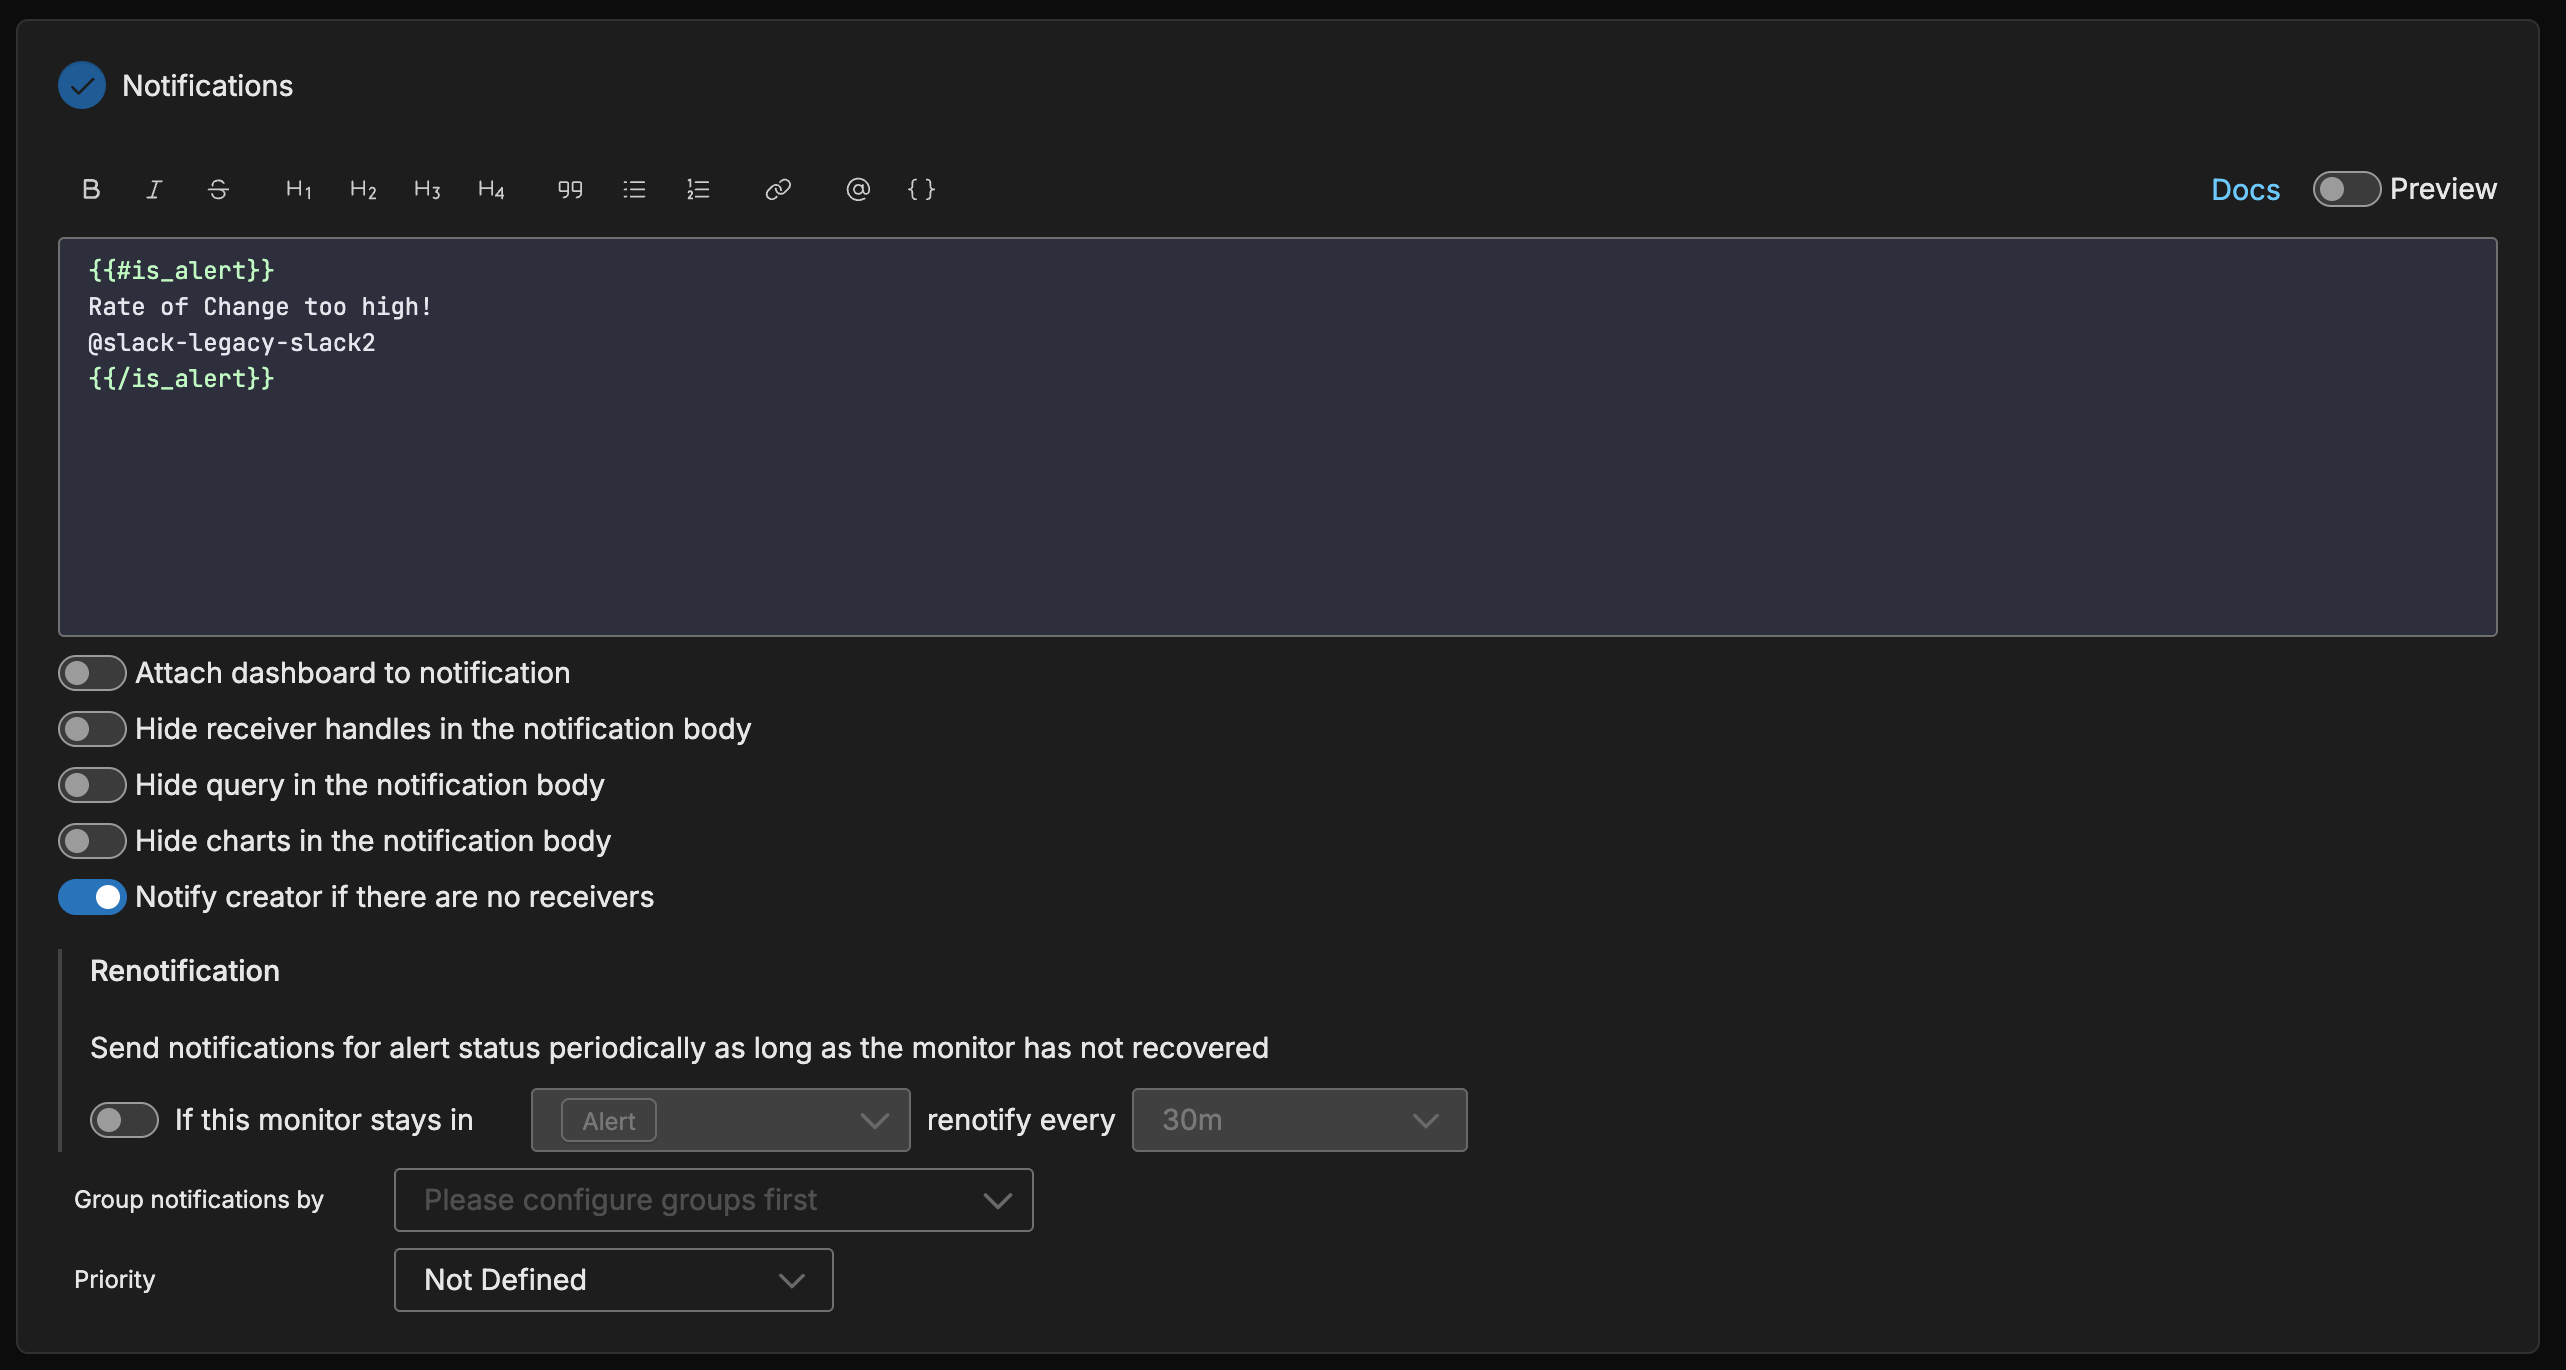
Task: Click the strikethrough icon
Action: pyautogui.click(x=218, y=189)
